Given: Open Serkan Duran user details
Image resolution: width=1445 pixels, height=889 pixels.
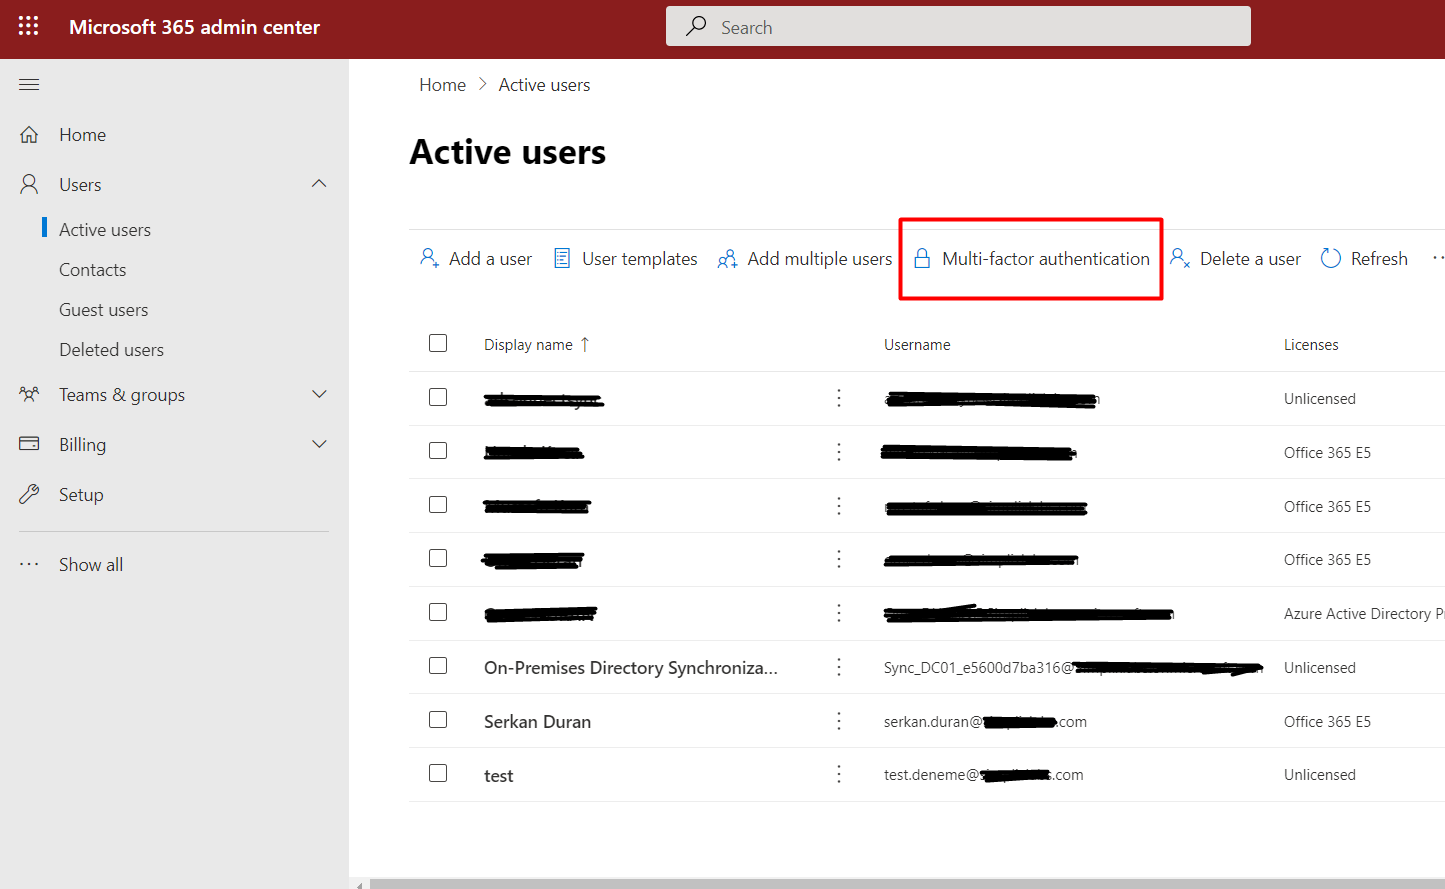Looking at the screenshot, I should coord(537,721).
